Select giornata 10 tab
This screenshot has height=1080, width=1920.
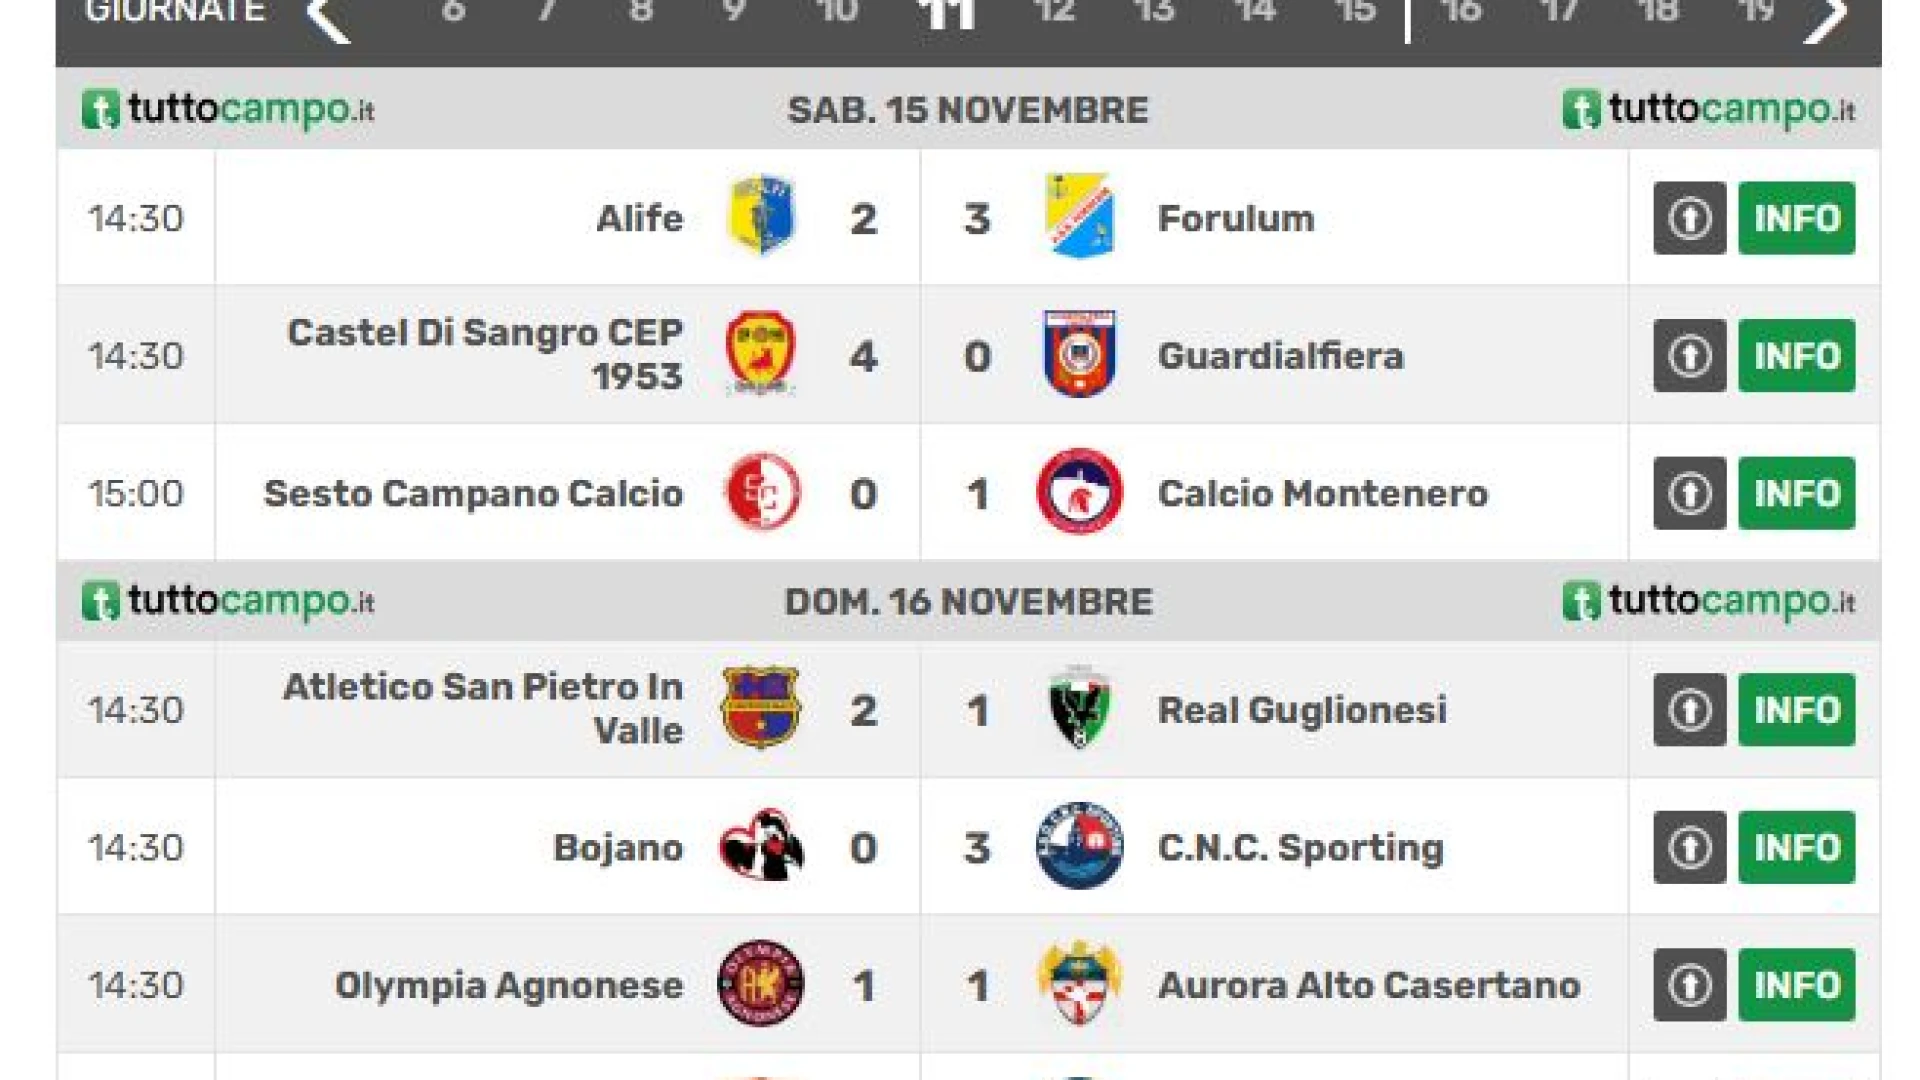[836, 12]
